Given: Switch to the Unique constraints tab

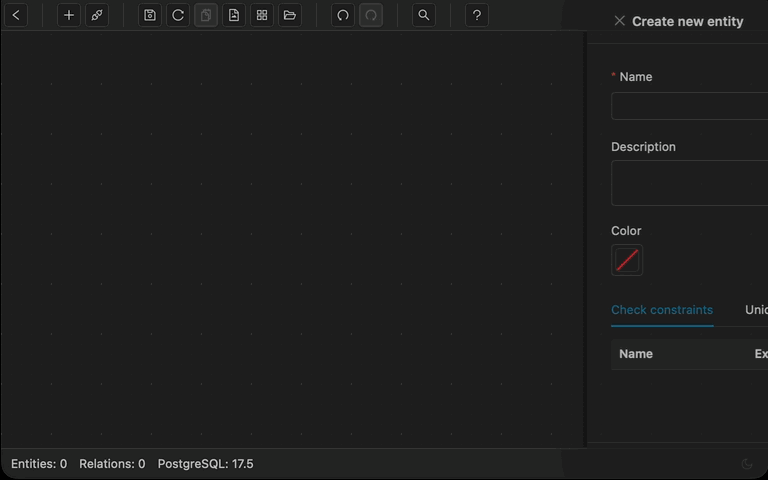Looking at the screenshot, I should coord(756,310).
